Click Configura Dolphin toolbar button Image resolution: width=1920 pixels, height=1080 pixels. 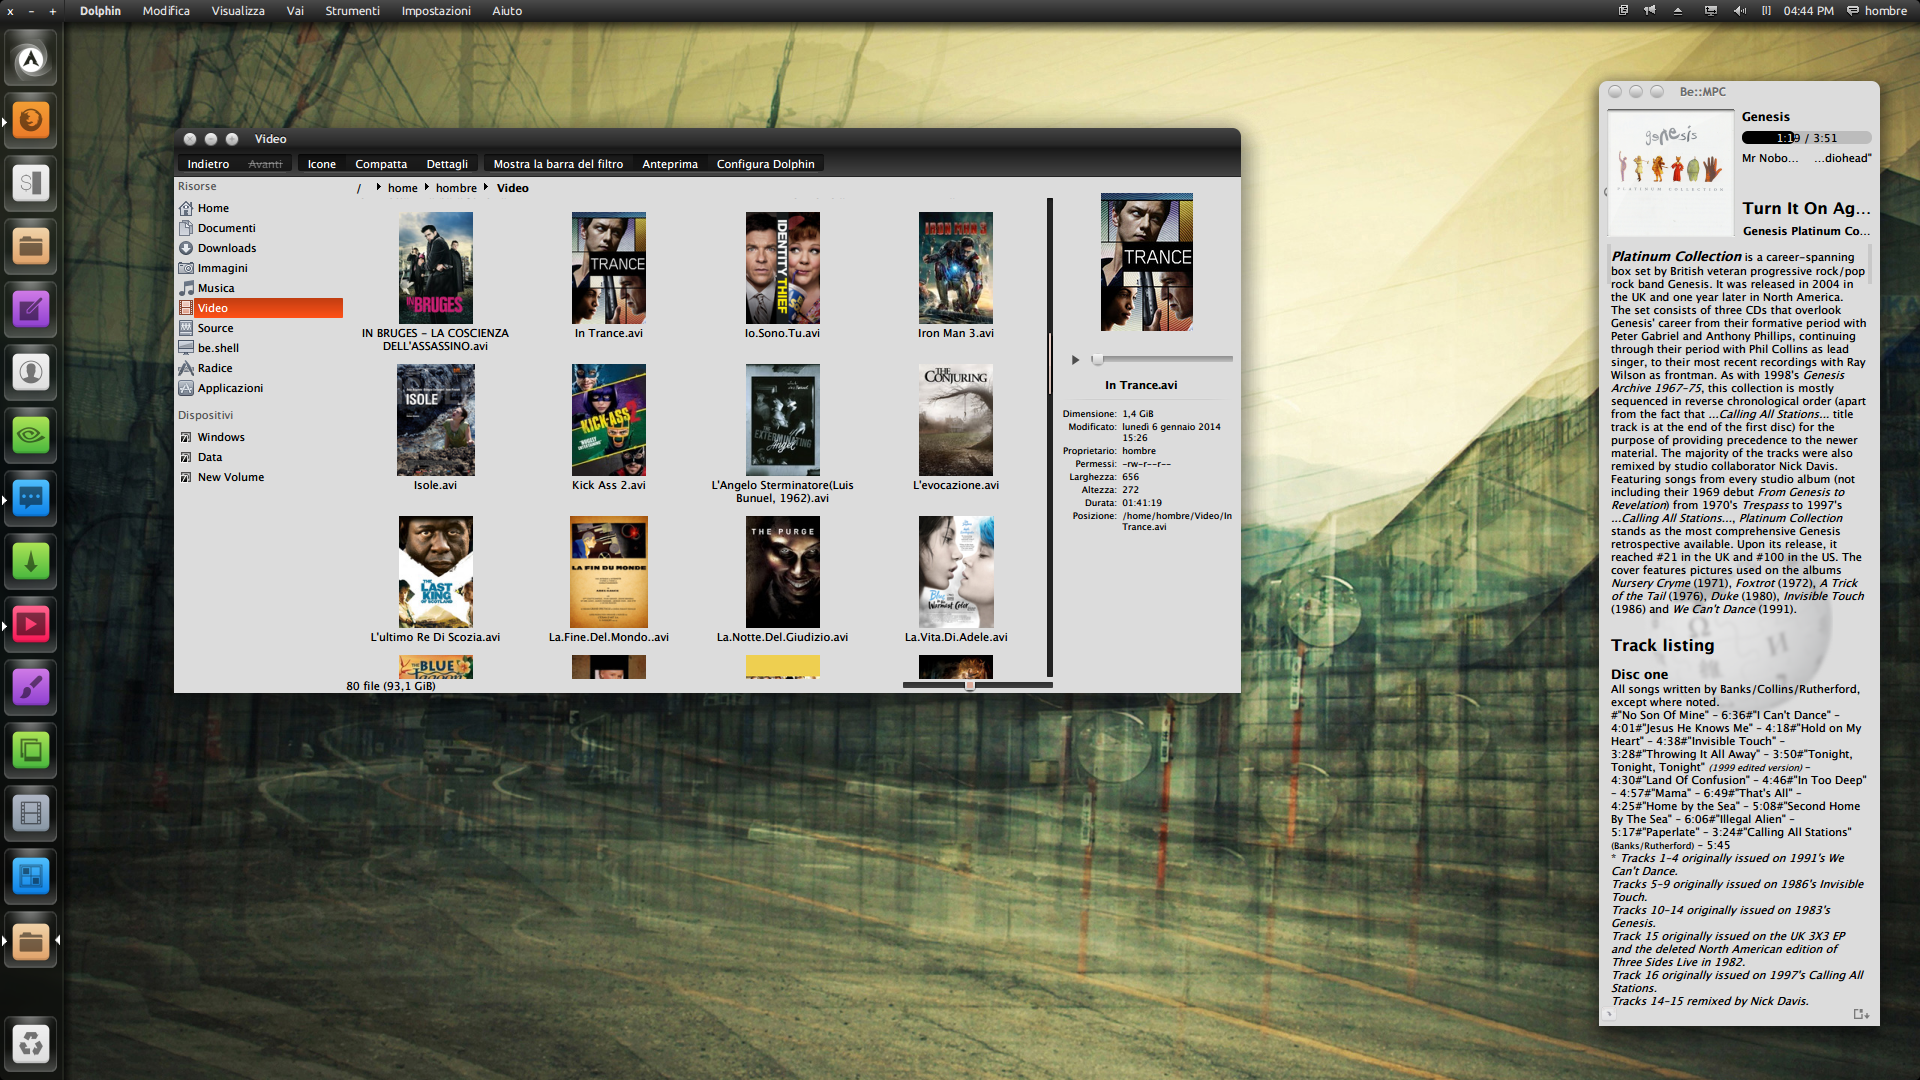pyautogui.click(x=765, y=164)
